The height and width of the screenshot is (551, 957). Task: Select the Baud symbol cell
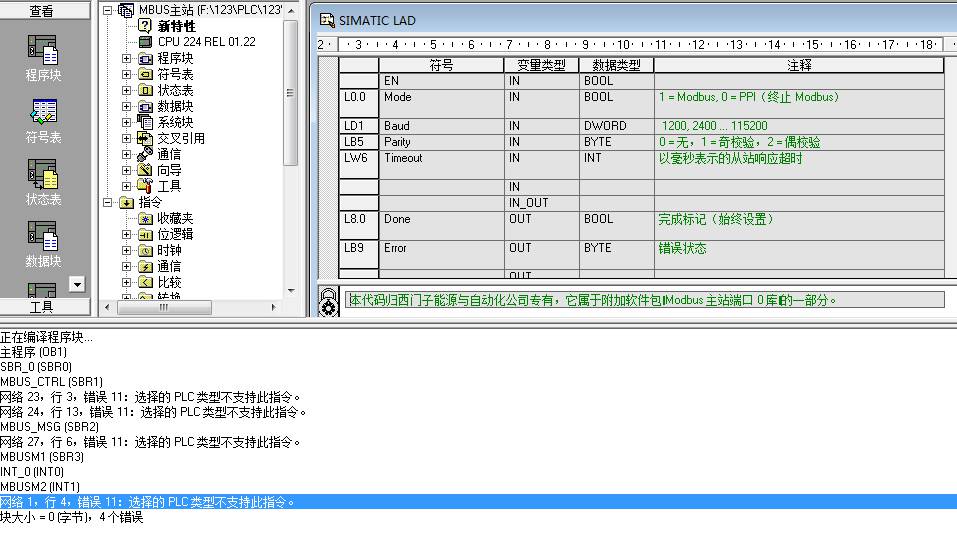click(x=441, y=126)
